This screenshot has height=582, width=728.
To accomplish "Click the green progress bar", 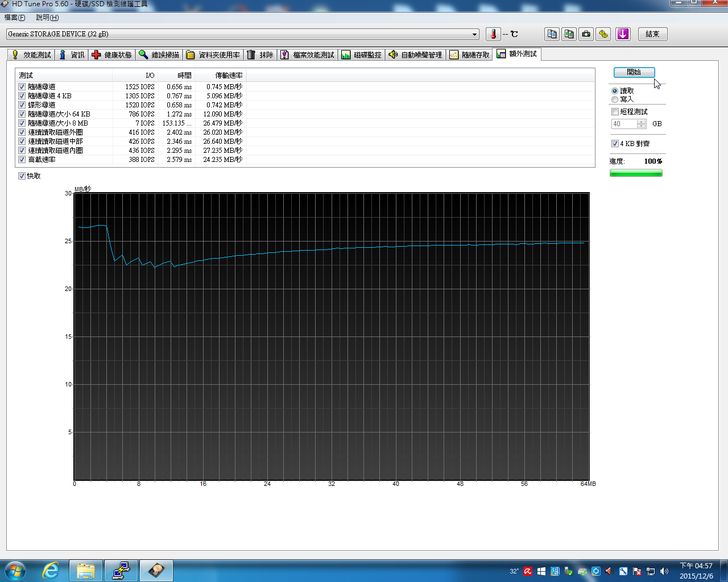I will 636,173.
